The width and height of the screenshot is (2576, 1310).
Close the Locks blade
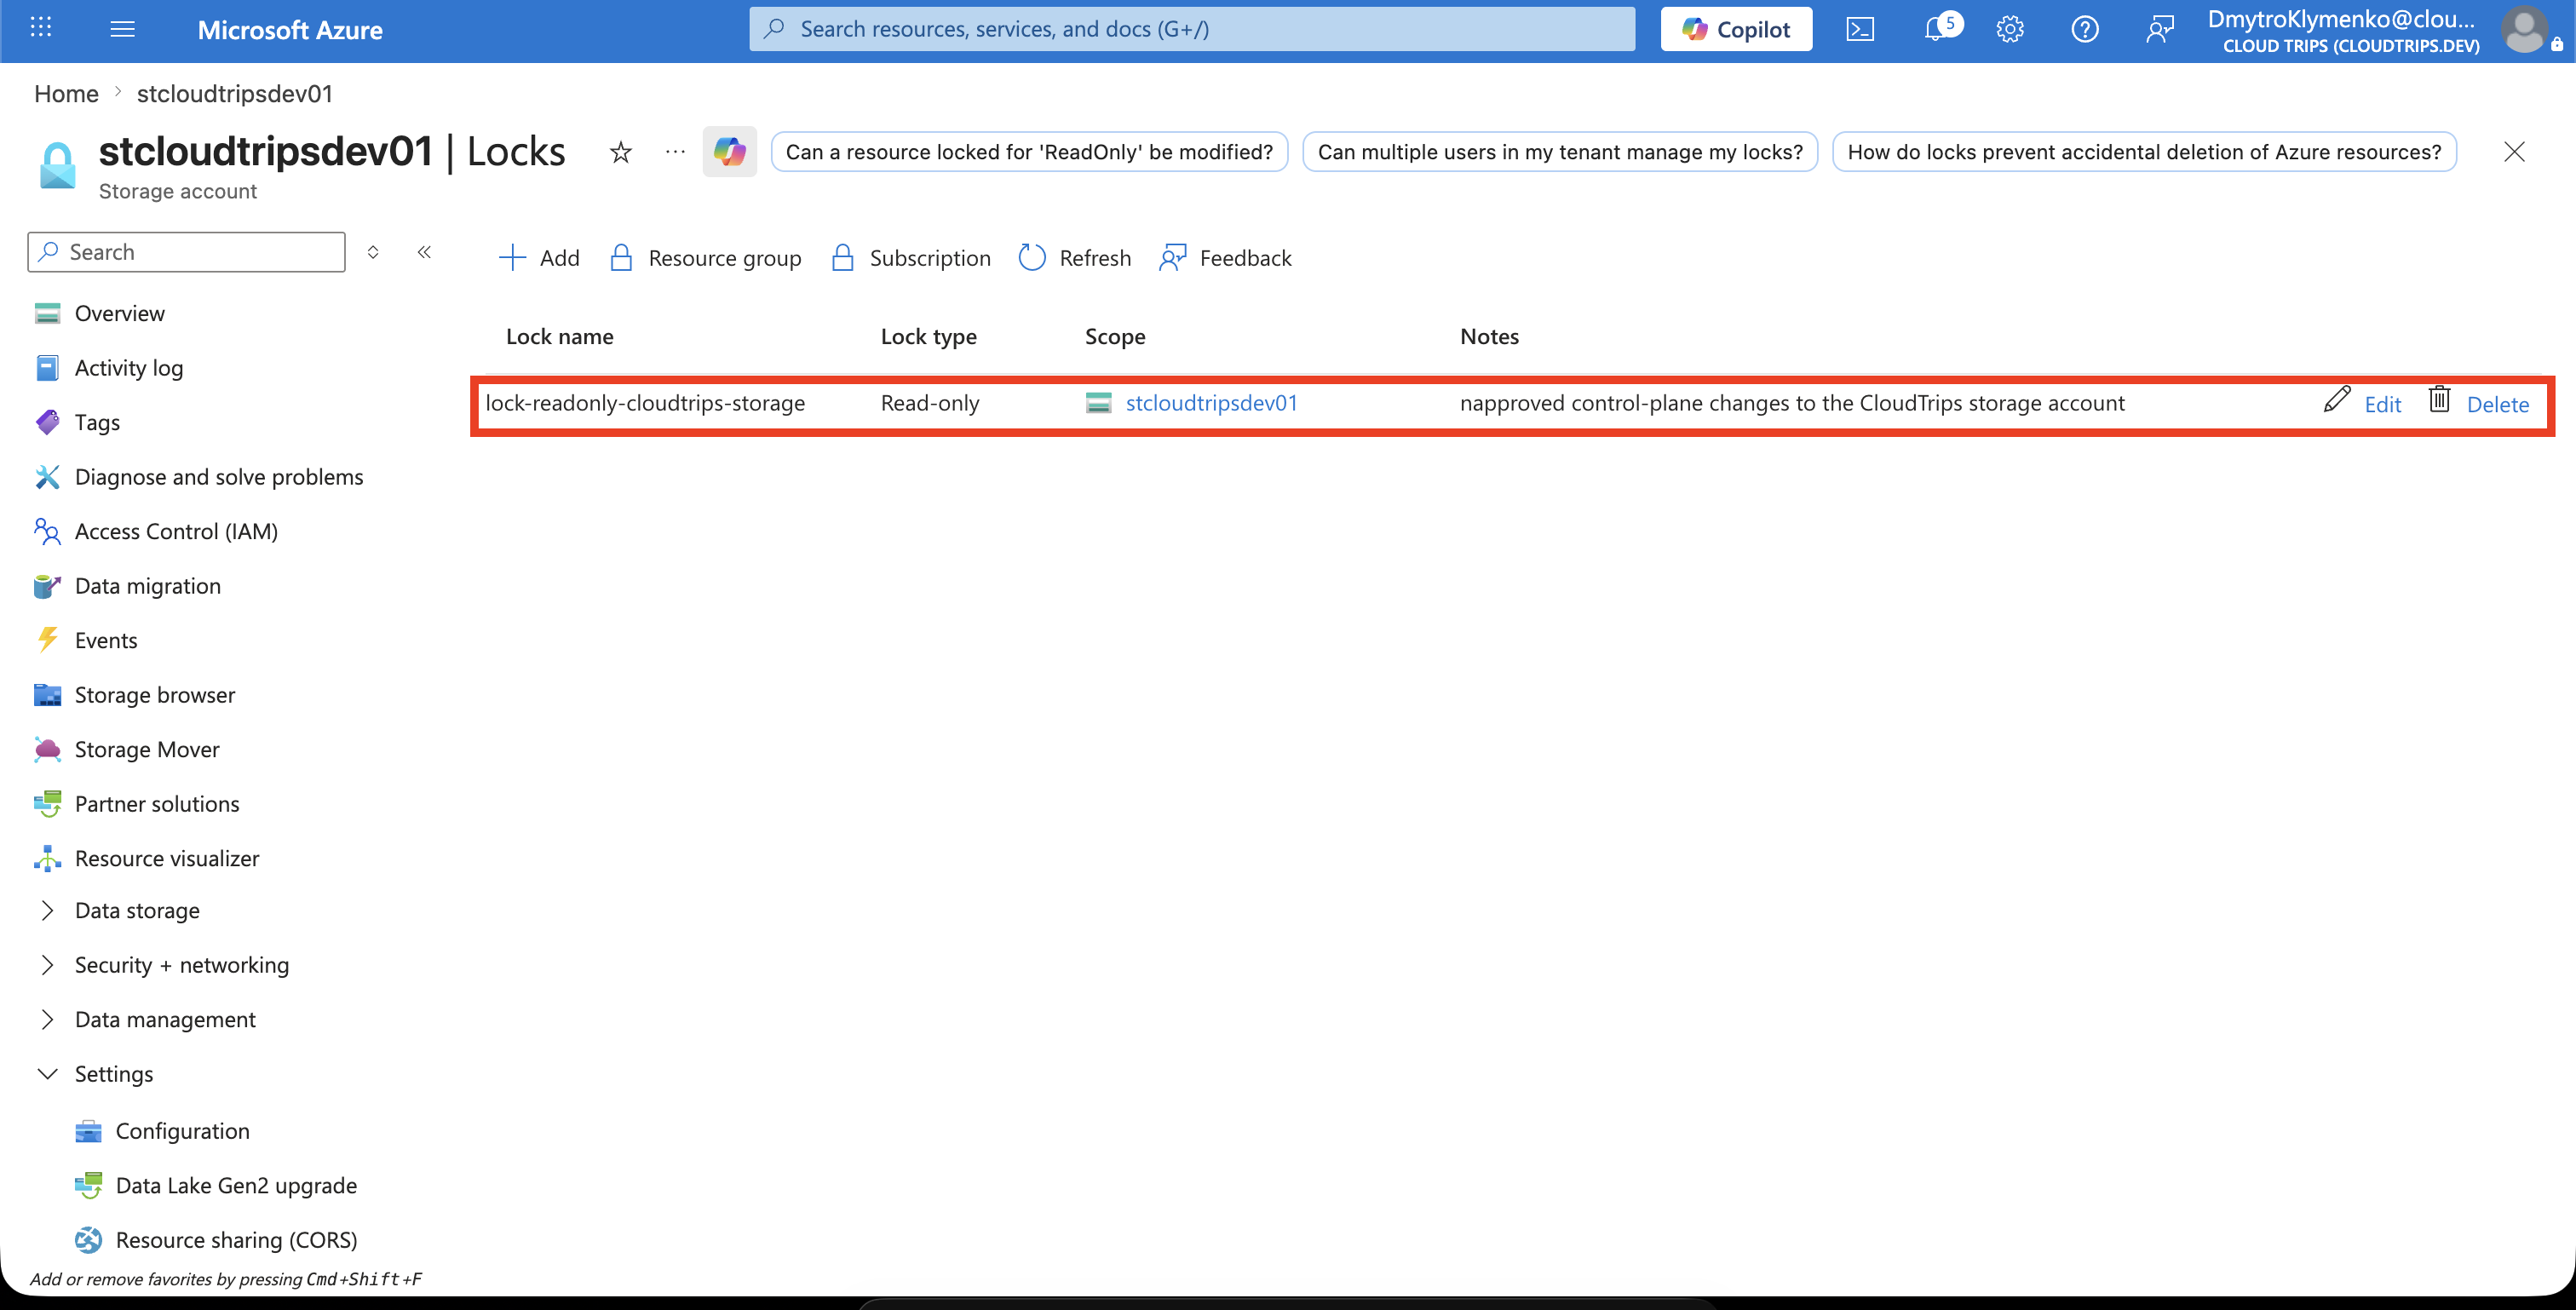pyautogui.click(x=2514, y=152)
